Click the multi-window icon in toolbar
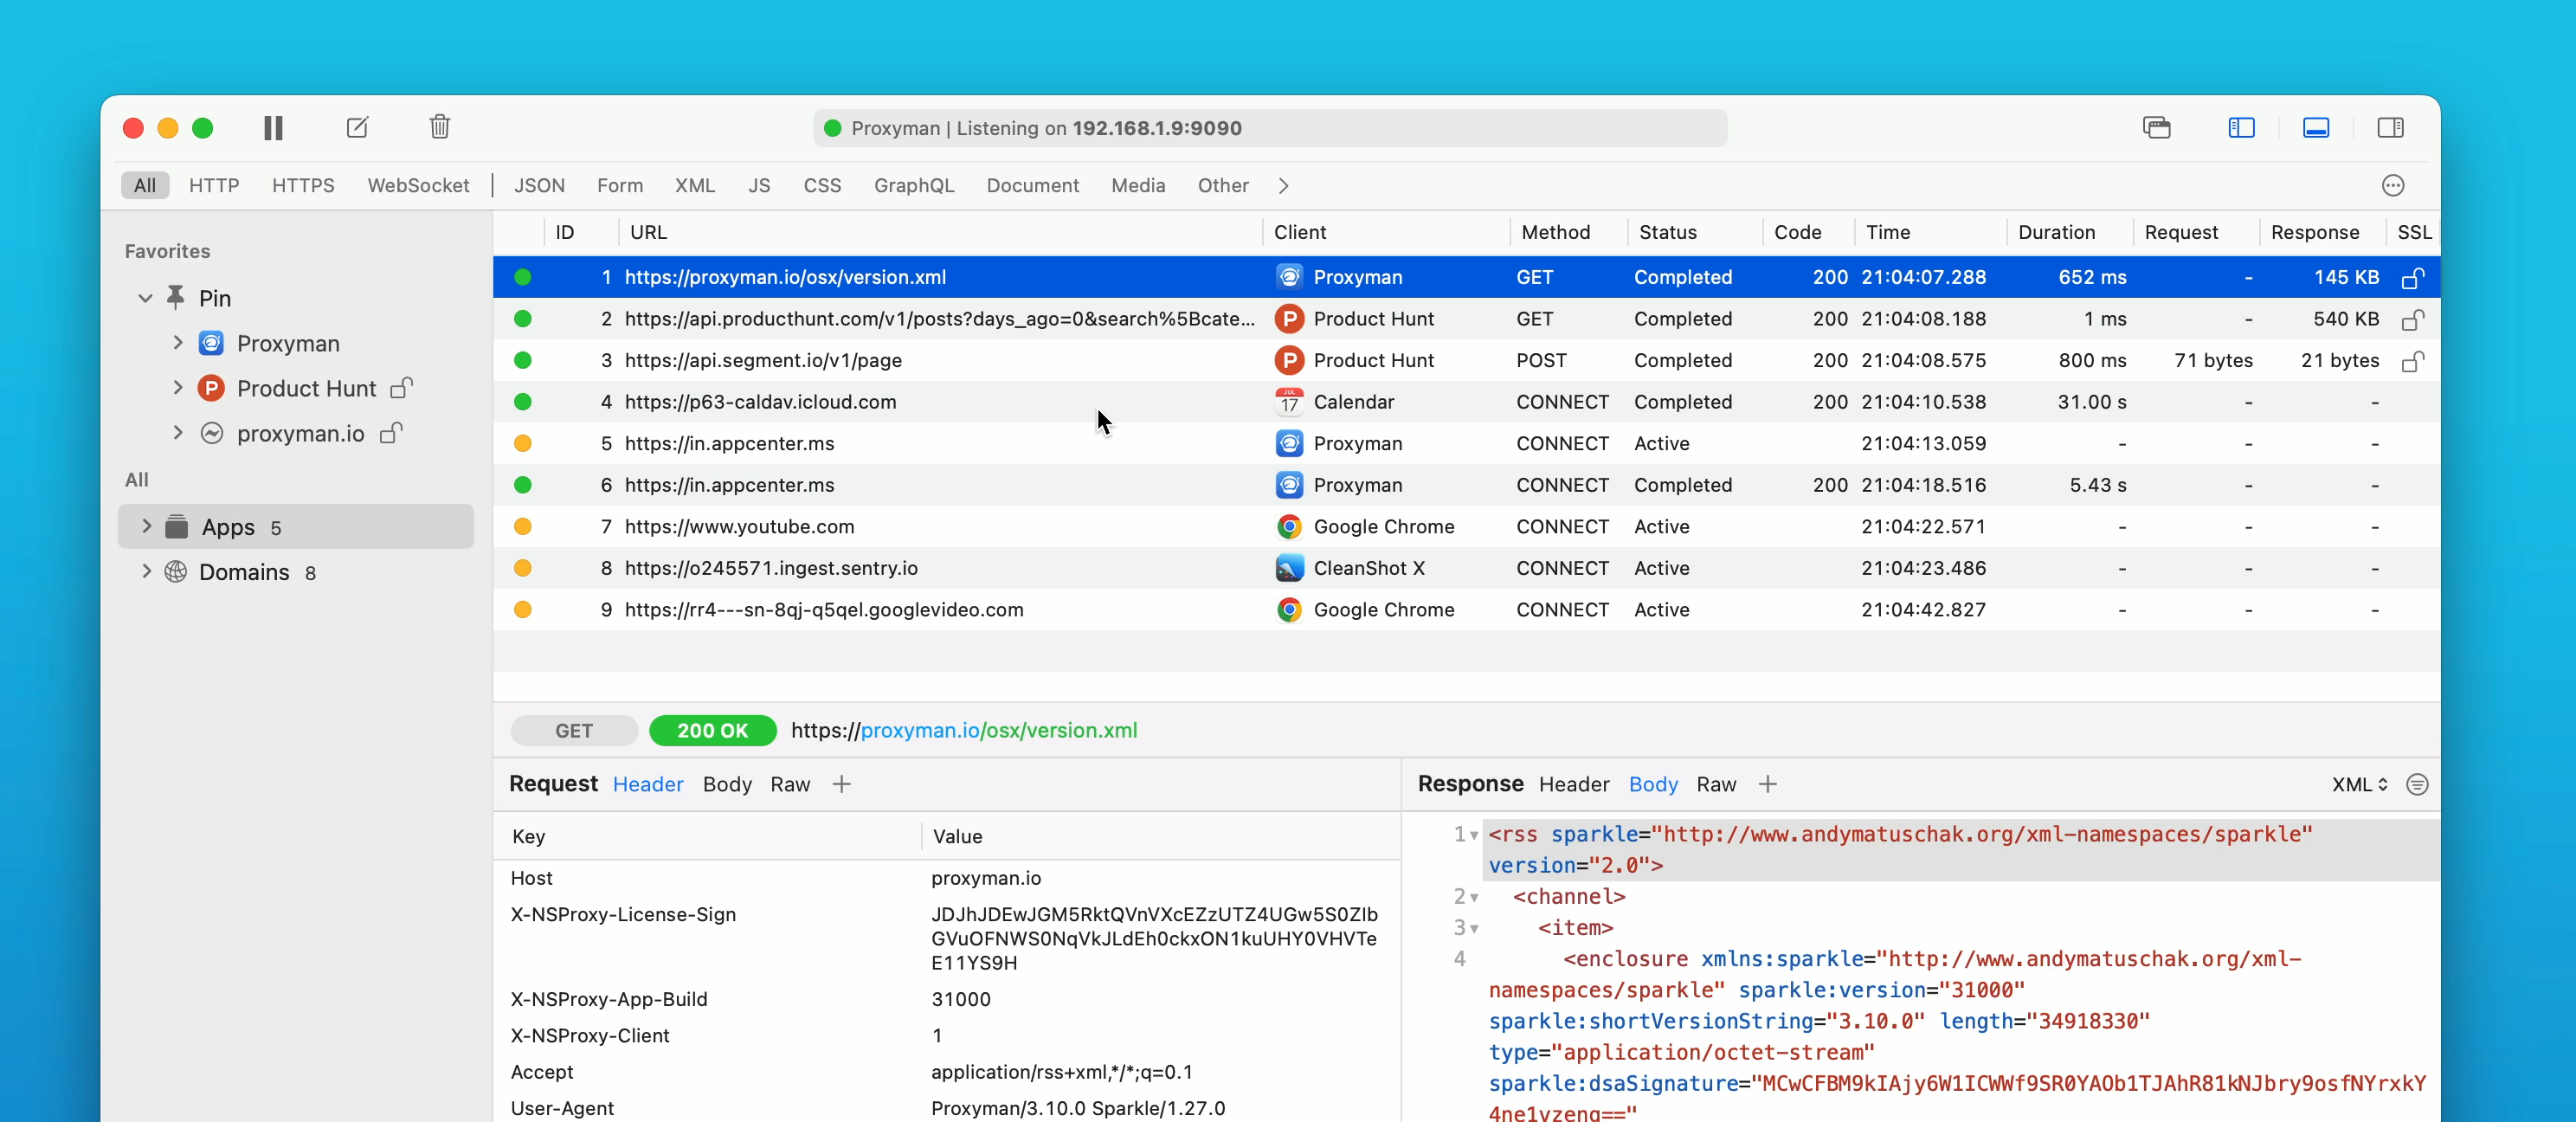2576x1122 pixels. [2156, 128]
